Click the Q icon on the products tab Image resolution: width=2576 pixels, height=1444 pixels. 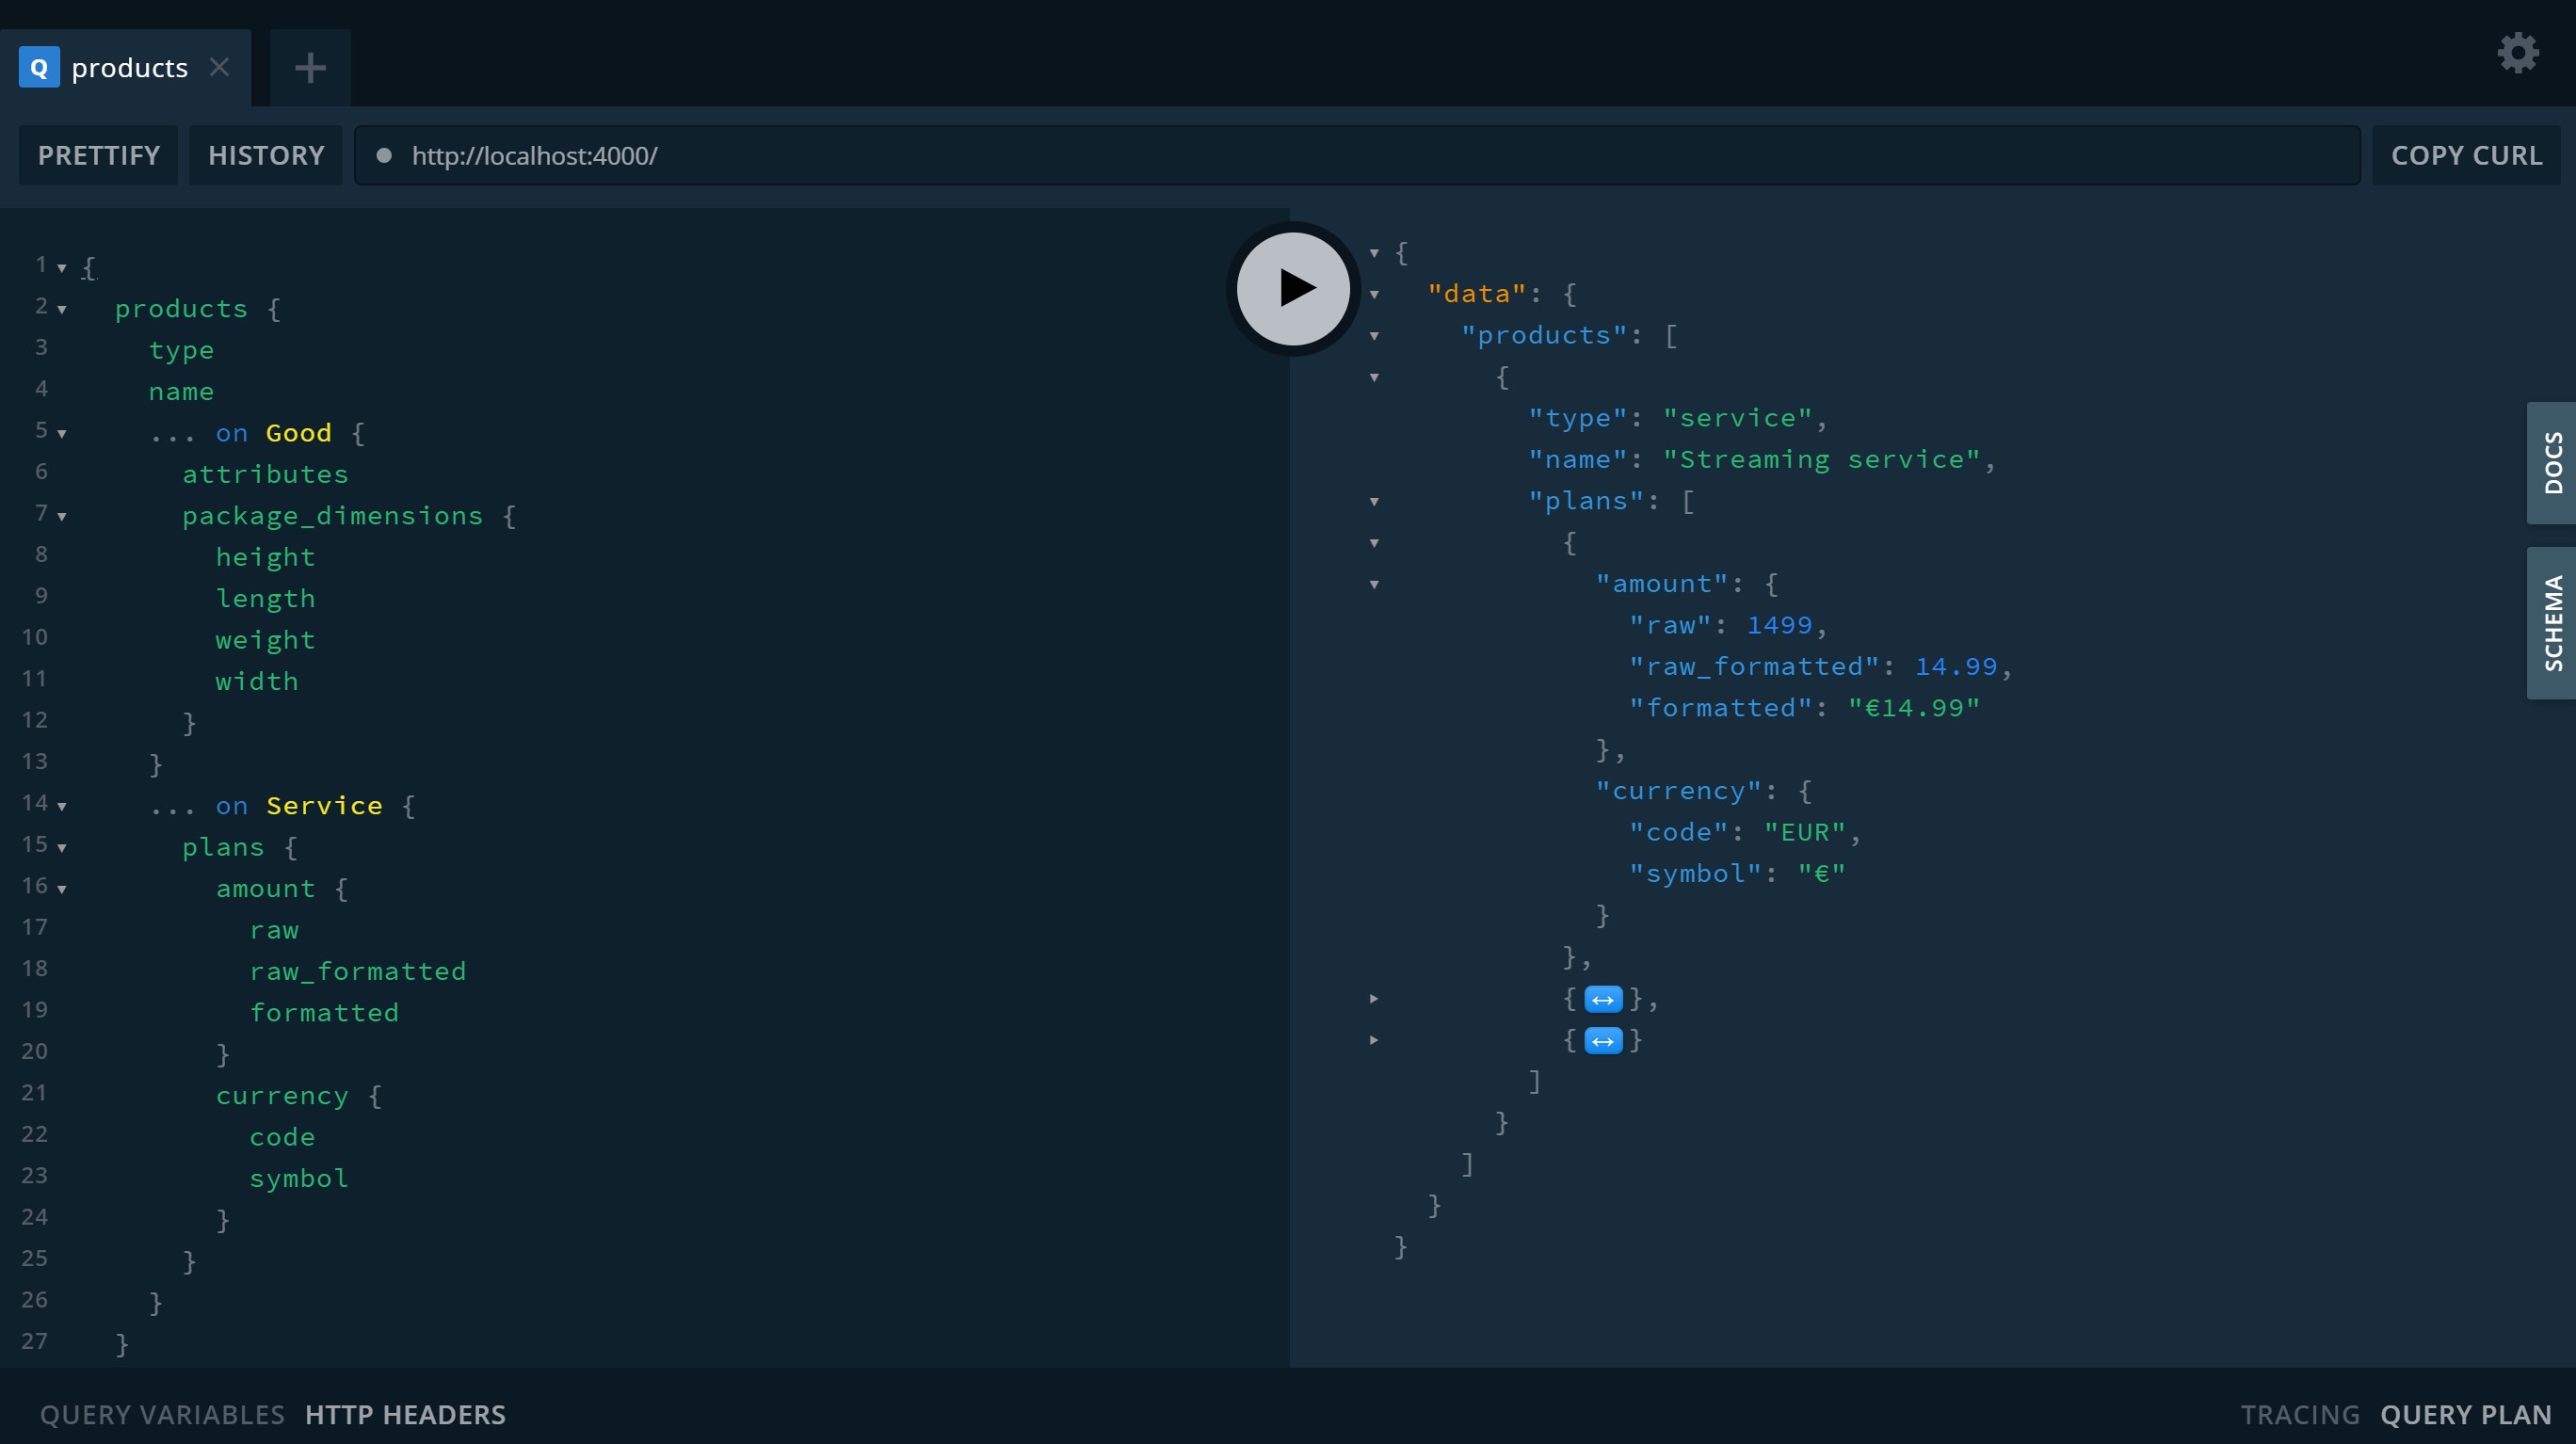click(39, 67)
